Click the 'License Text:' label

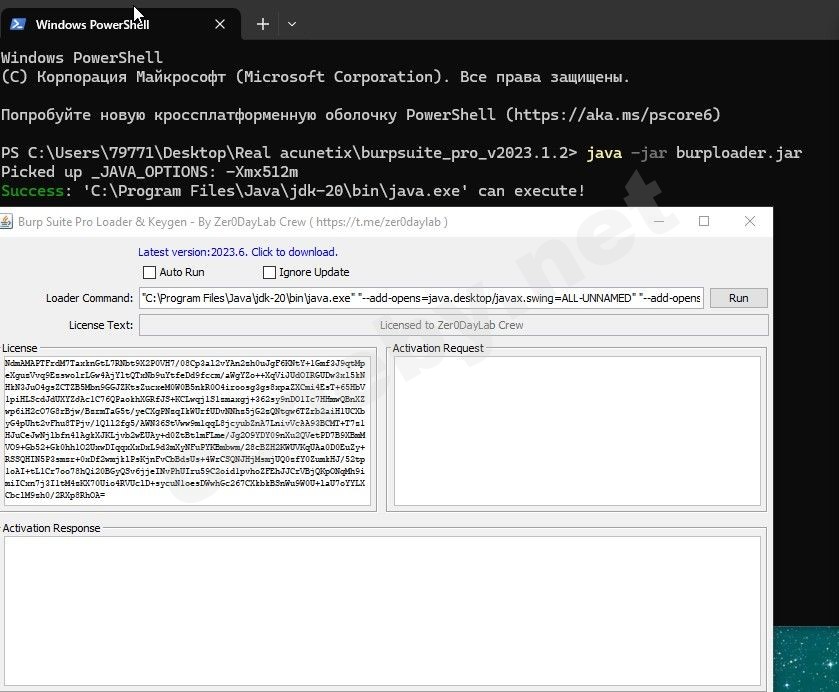101,325
